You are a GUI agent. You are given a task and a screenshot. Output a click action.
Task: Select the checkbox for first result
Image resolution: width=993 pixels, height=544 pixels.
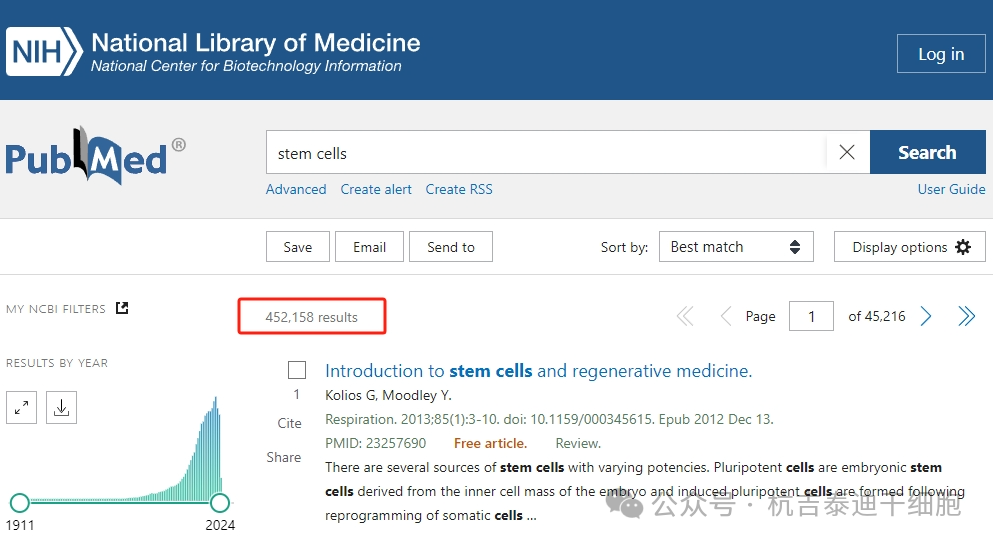297,370
